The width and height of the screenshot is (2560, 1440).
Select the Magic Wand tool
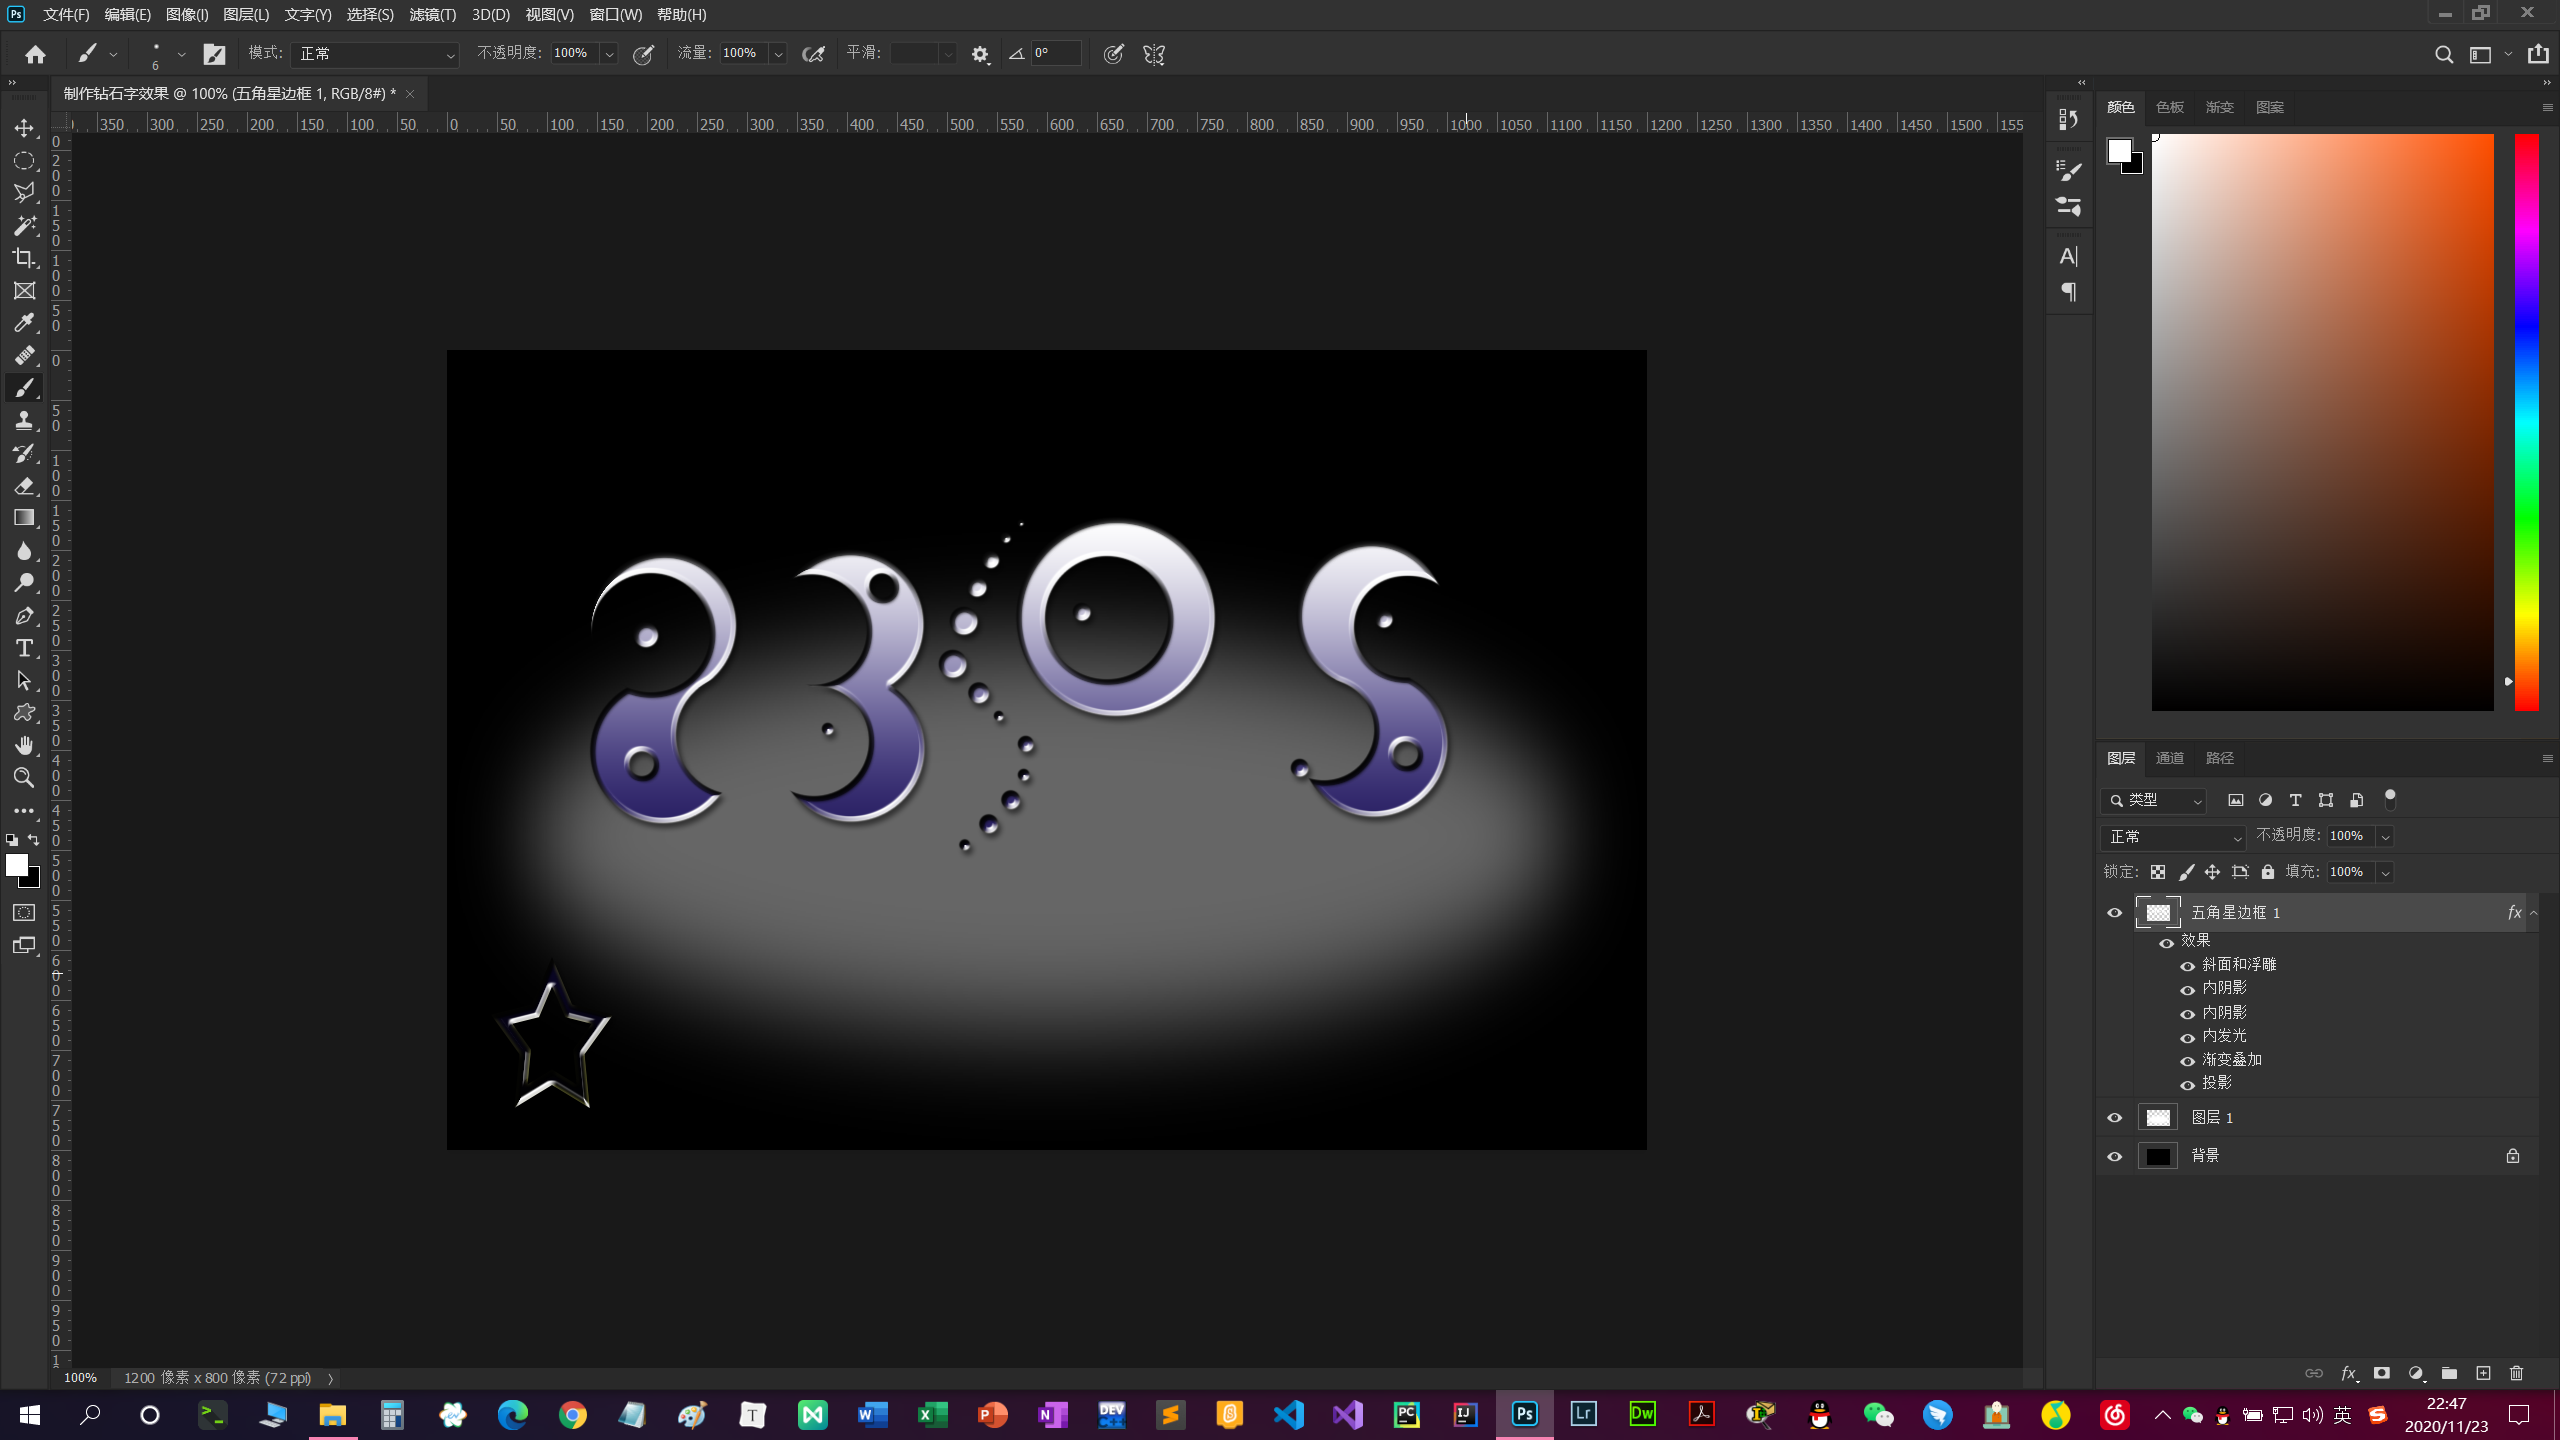tap(24, 225)
